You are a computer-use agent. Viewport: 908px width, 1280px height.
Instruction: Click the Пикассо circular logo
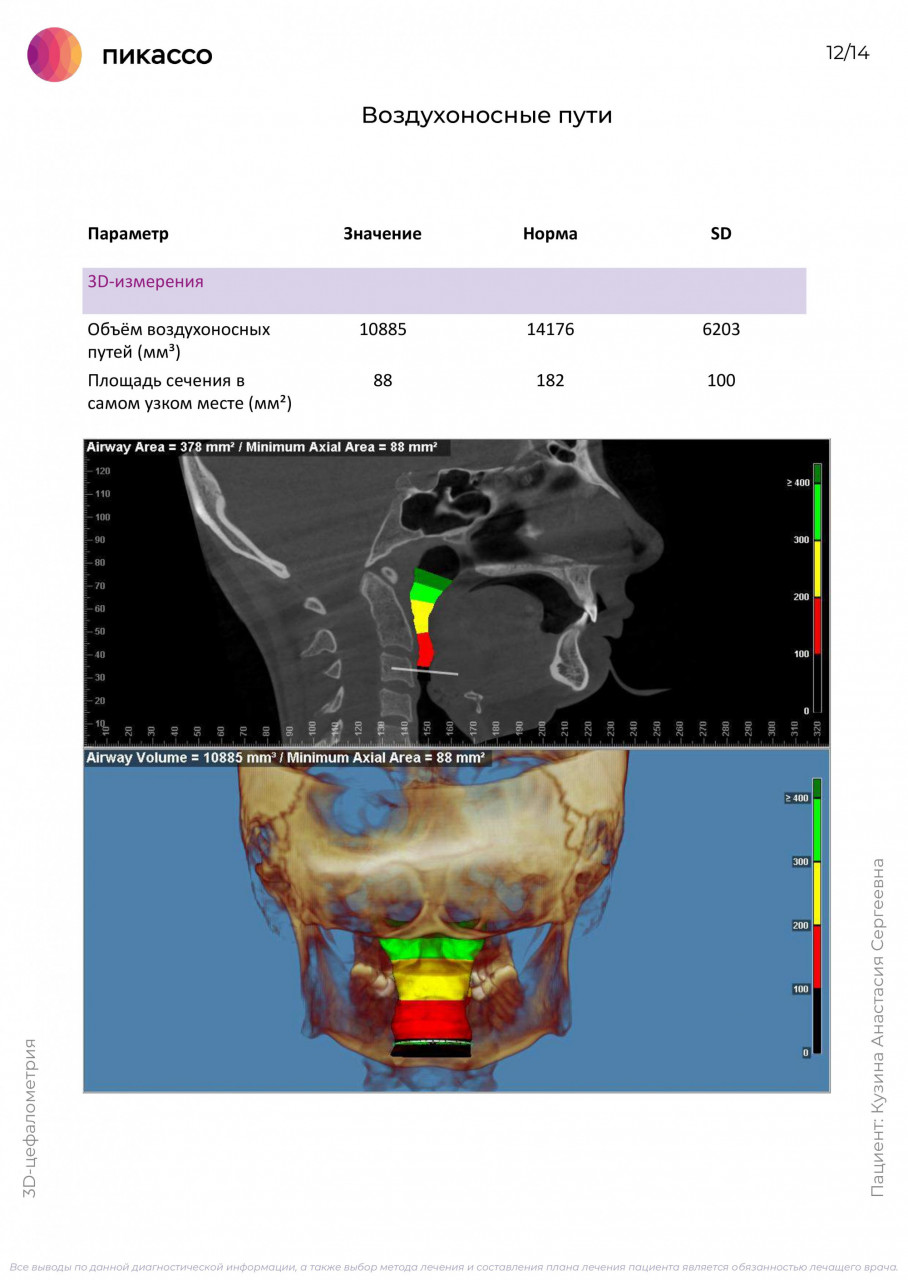[x=54, y=54]
